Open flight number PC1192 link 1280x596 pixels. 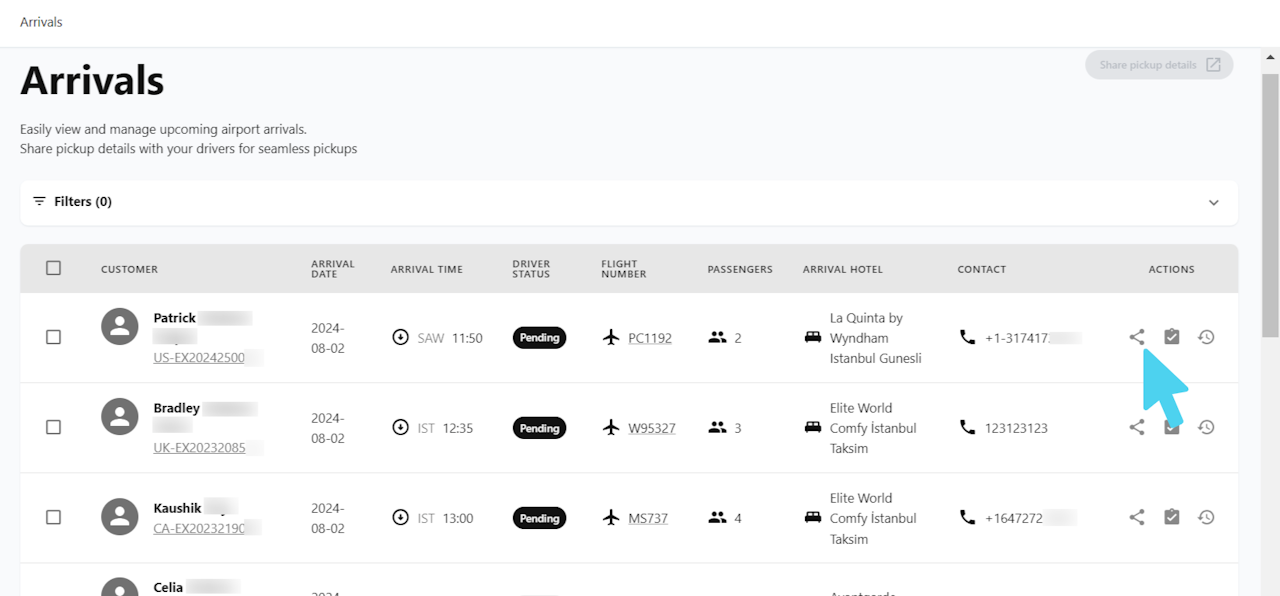point(650,338)
